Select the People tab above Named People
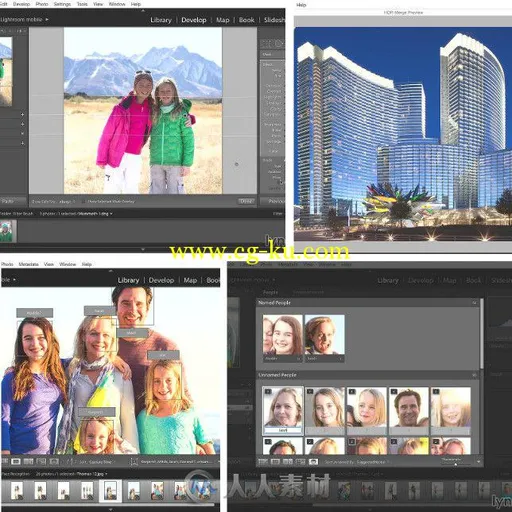This screenshot has height=512, width=512. coord(270,292)
